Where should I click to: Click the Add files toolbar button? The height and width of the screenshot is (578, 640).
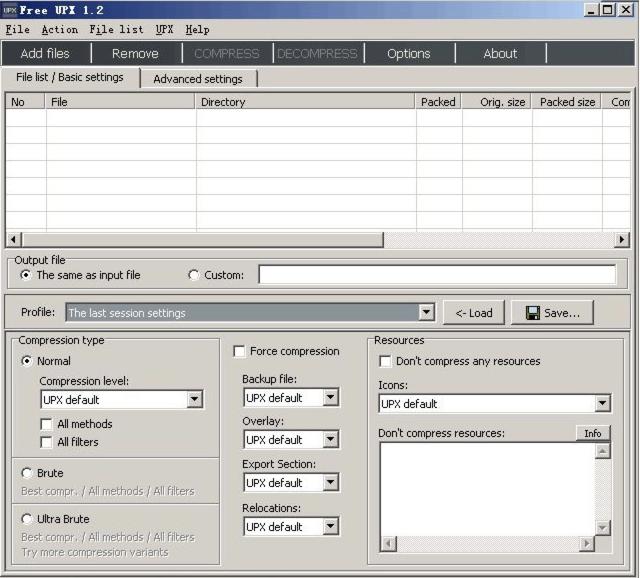[x=45, y=54]
